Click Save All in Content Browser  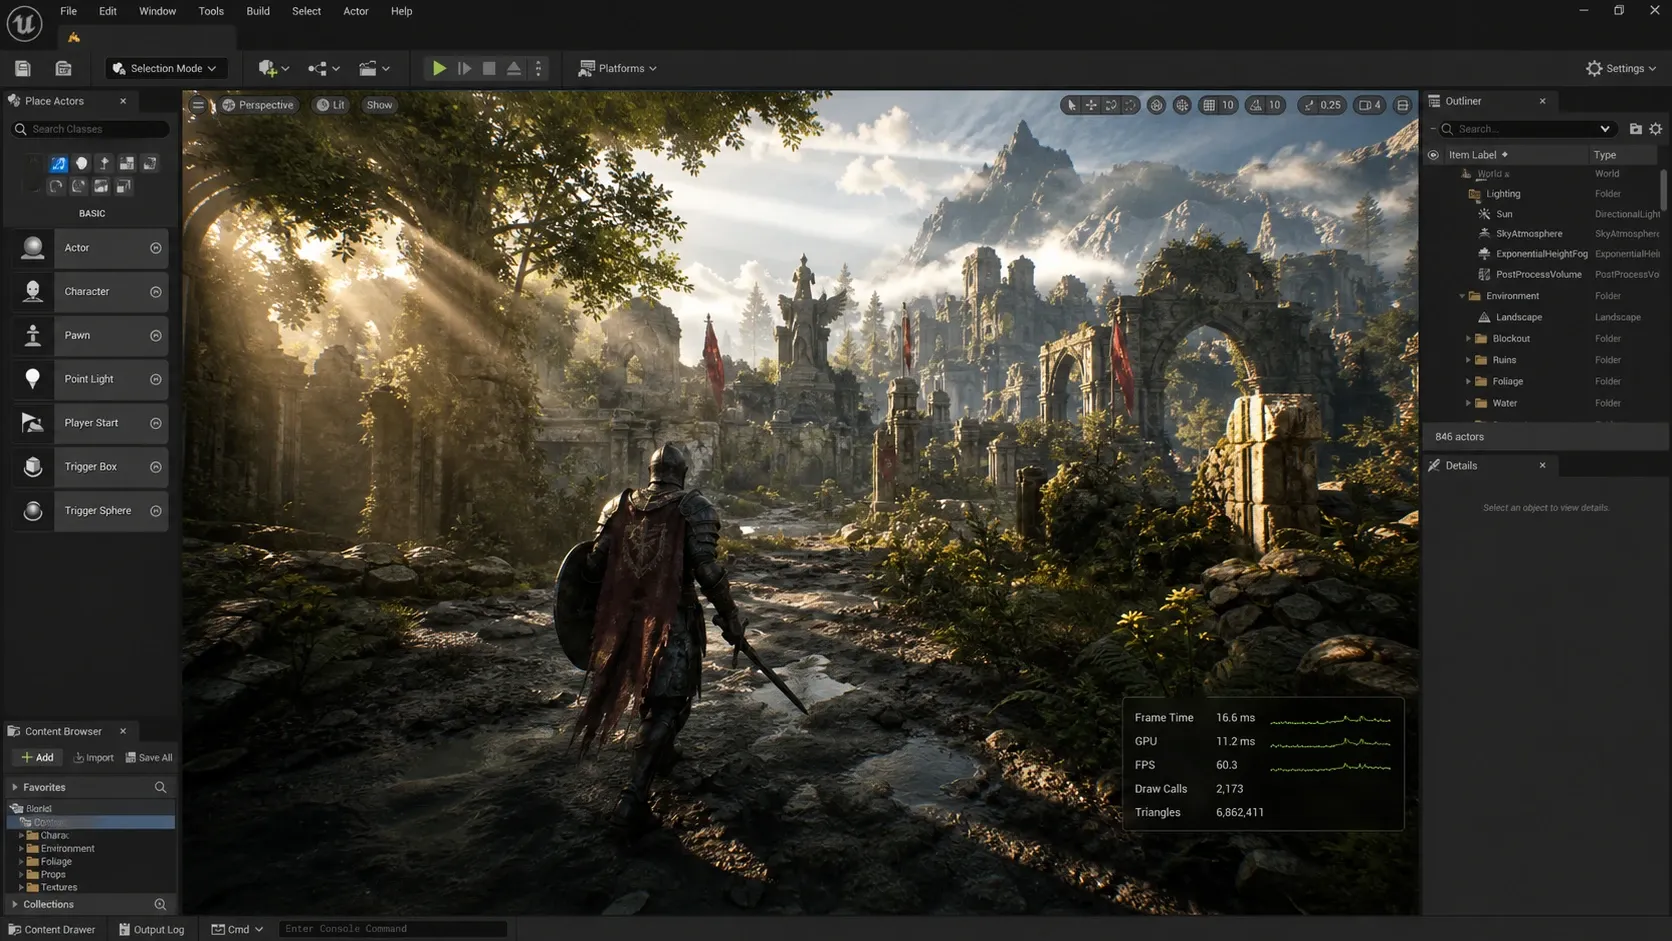click(149, 758)
